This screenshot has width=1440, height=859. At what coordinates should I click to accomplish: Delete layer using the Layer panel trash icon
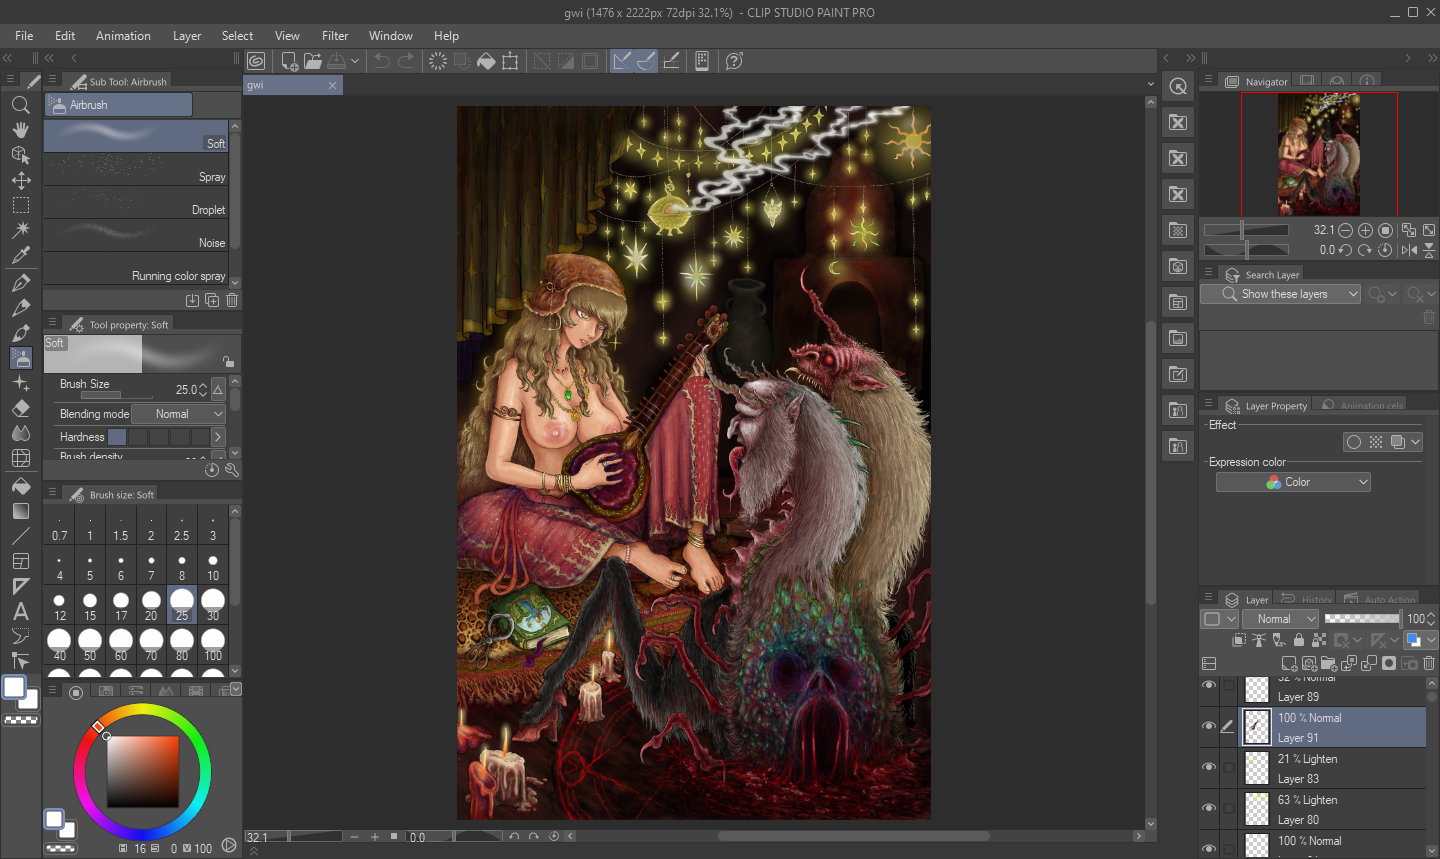pos(1429,663)
